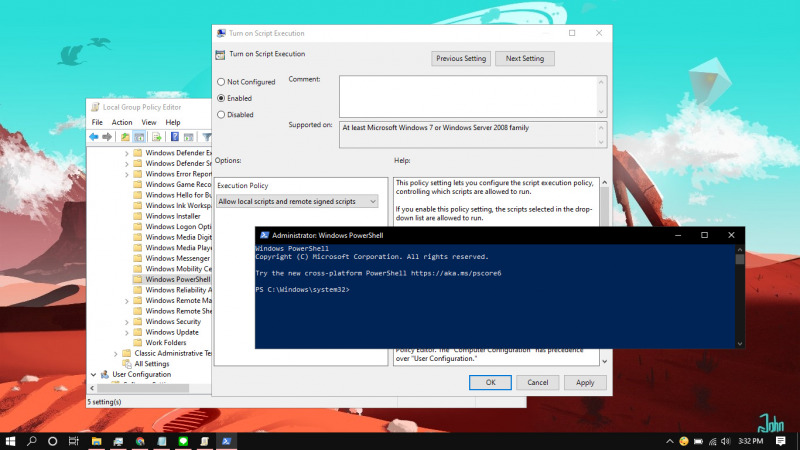Screen dimensions: 800x450
Task: Select the Windows Installer tree folder
Action: [167, 216]
